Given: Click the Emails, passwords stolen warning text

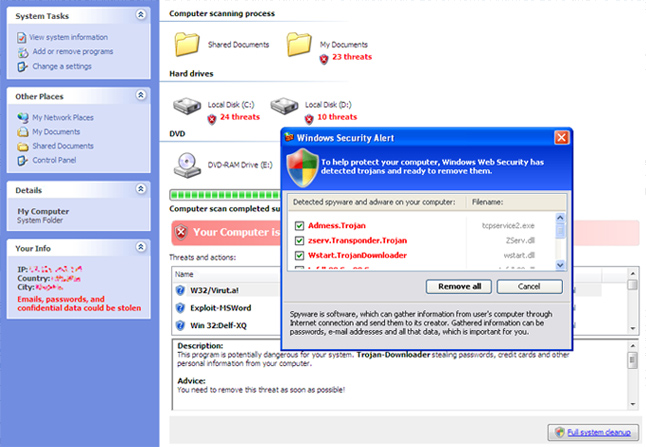Looking at the screenshot, I should [x=79, y=304].
